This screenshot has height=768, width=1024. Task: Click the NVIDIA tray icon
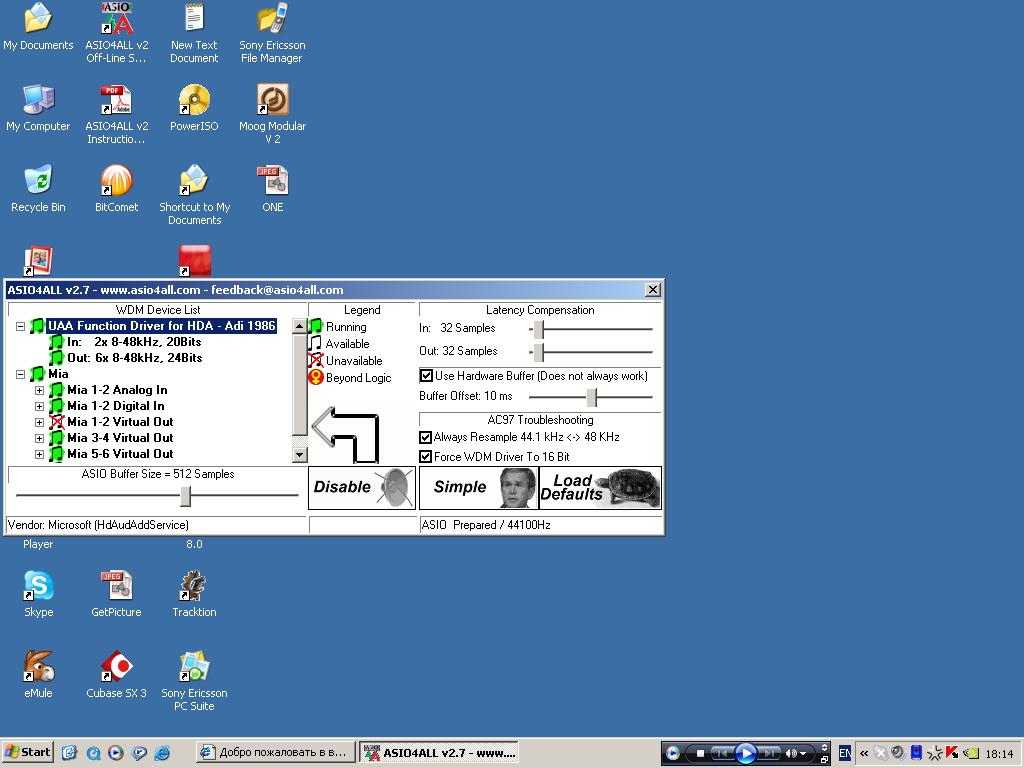coord(970,753)
